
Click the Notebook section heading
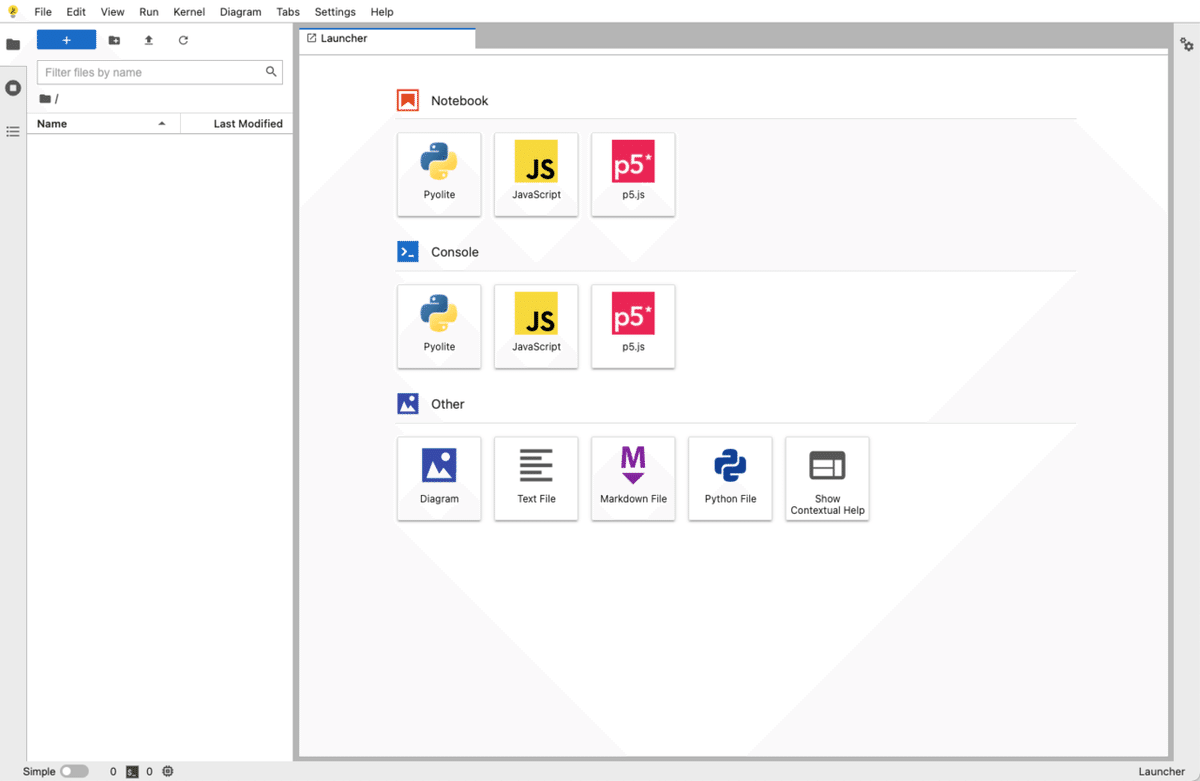tap(459, 101)
